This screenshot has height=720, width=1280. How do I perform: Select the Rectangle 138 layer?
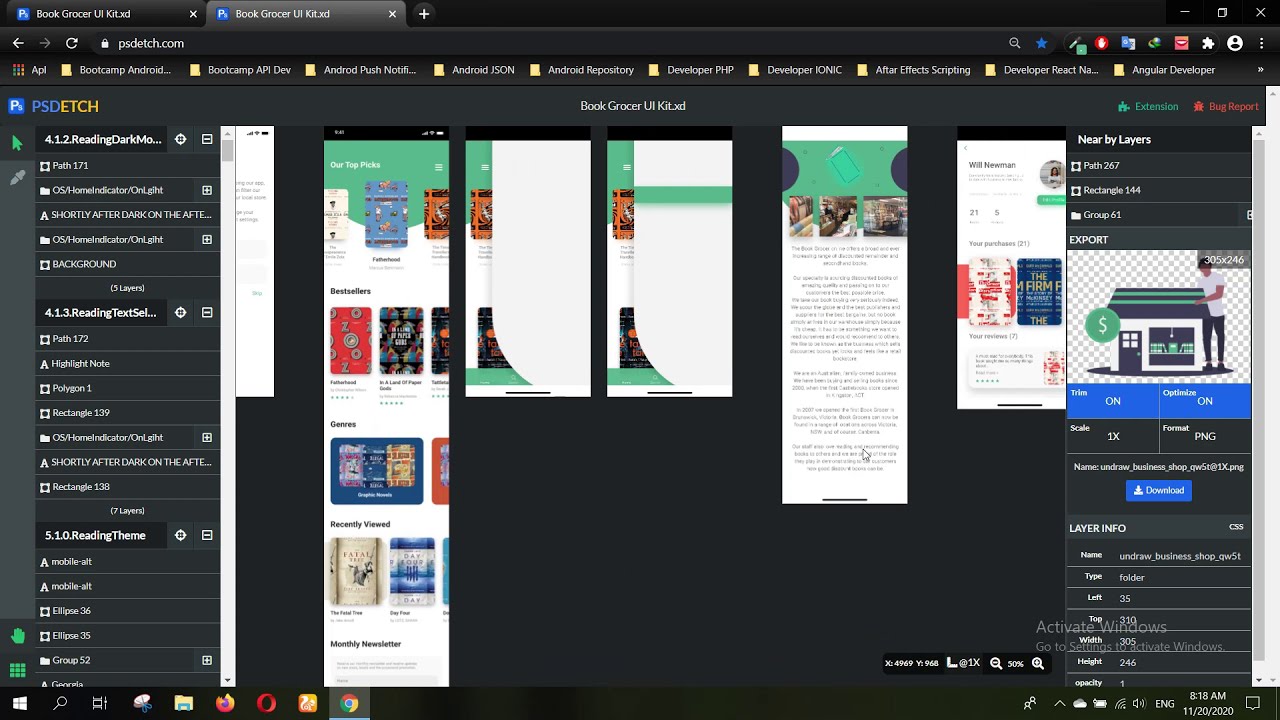tap(126, 486)
